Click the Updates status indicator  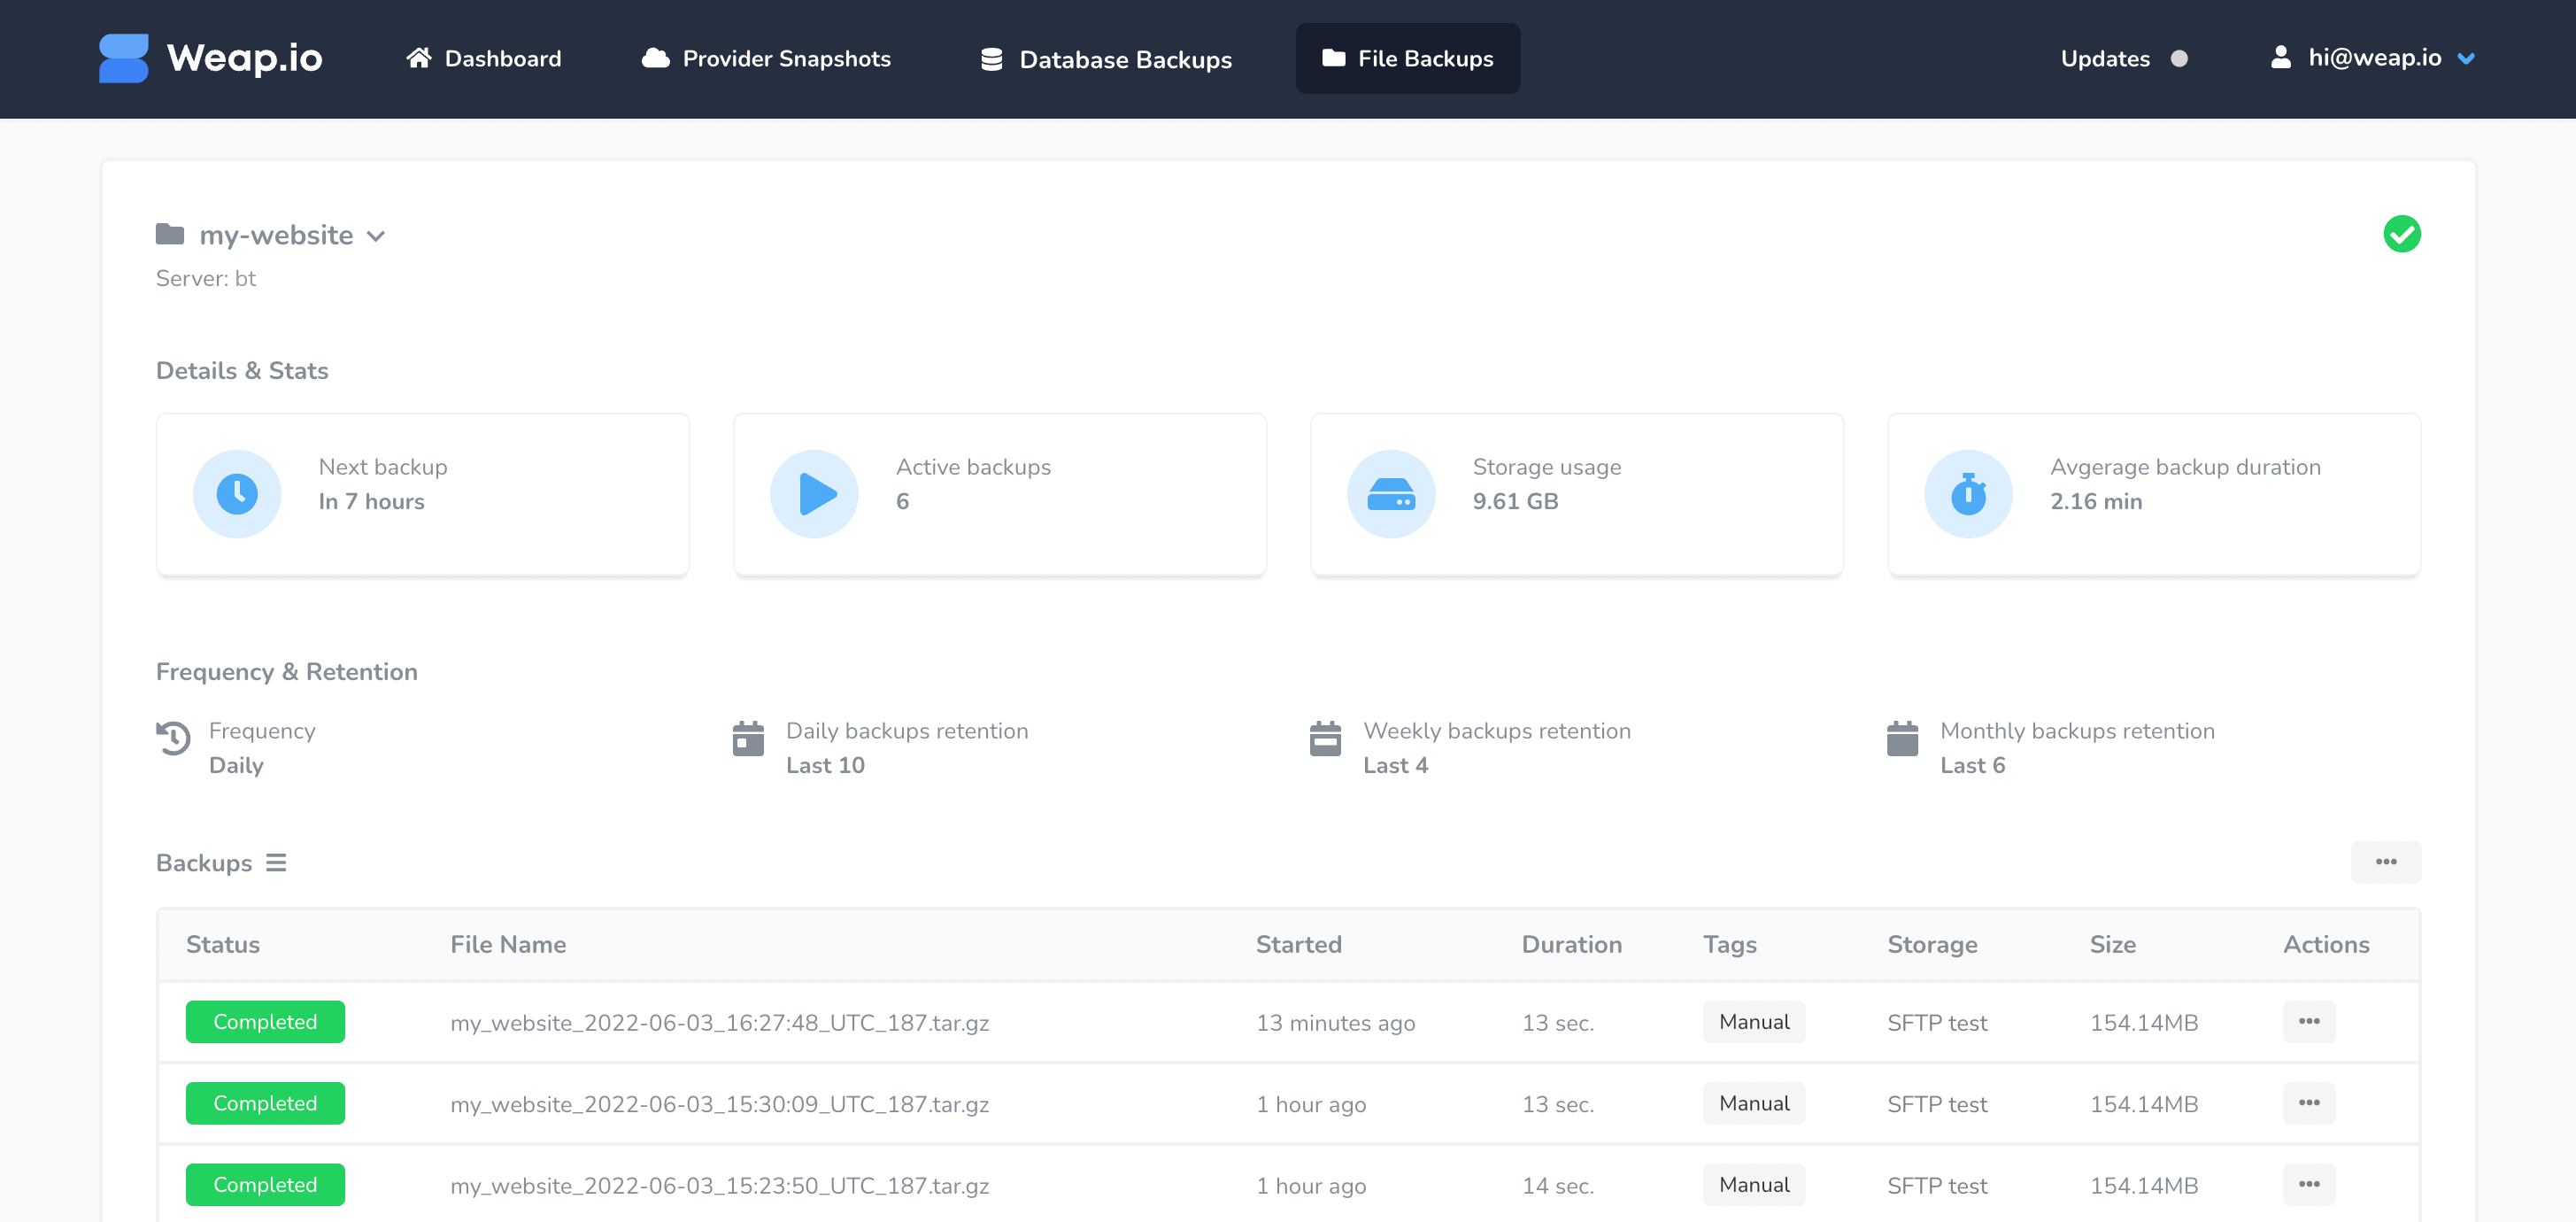pos(2177,58)
